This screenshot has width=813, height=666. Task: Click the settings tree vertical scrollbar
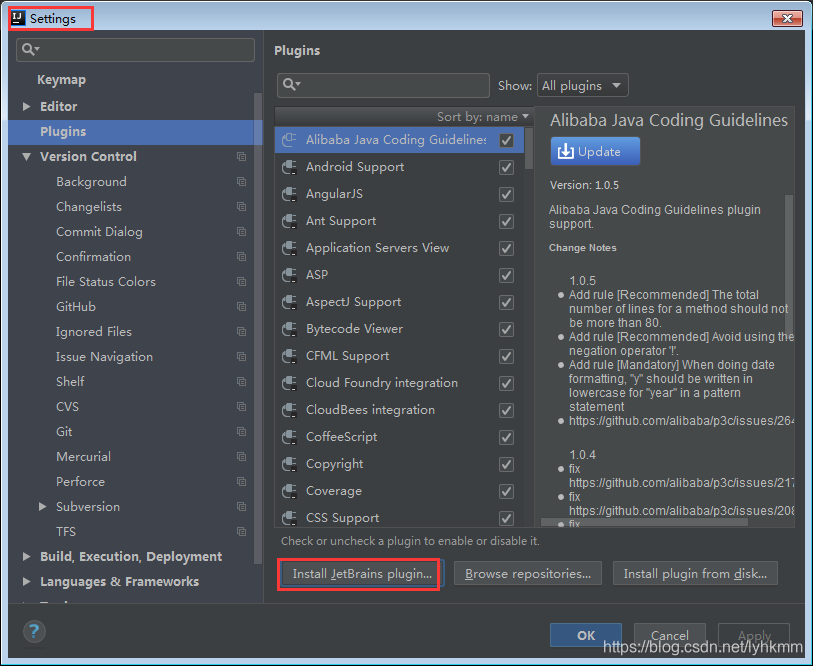point(258,327)
